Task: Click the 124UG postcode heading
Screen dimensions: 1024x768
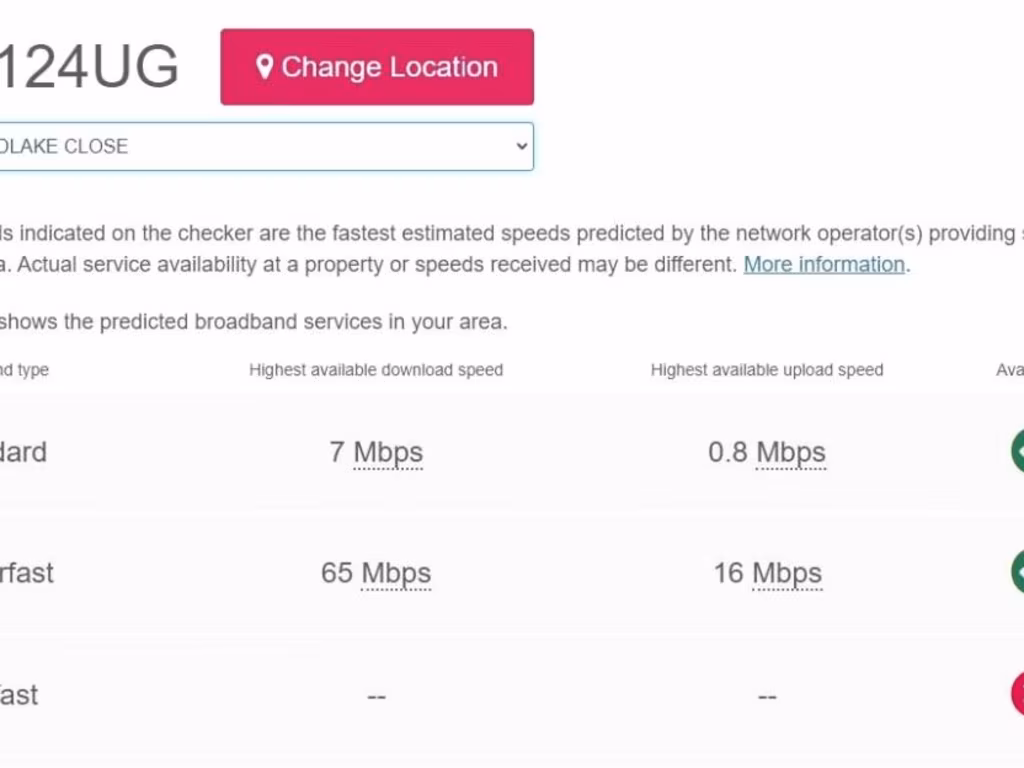Action: tap(88, 68)
